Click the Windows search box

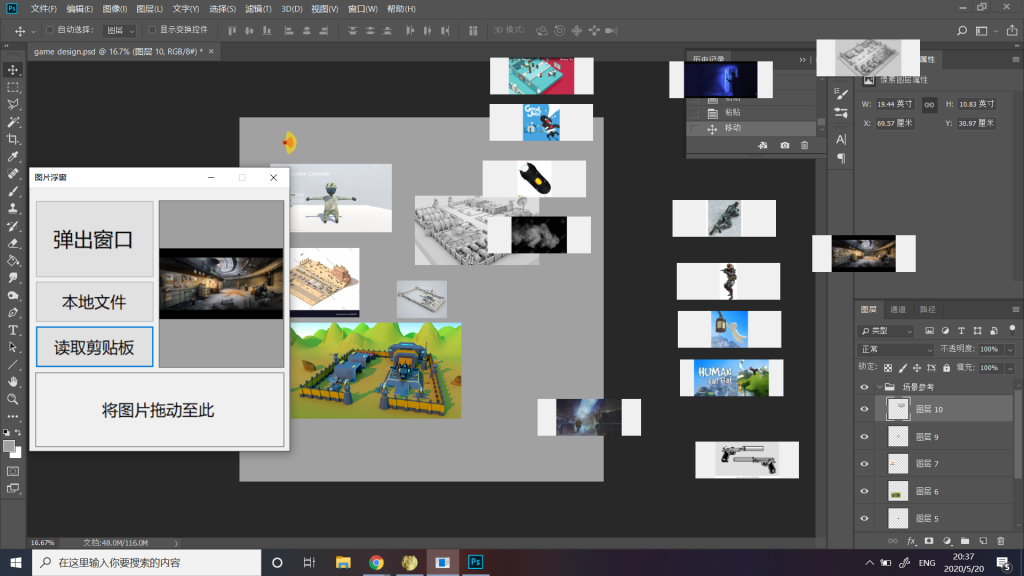[146, 562]
